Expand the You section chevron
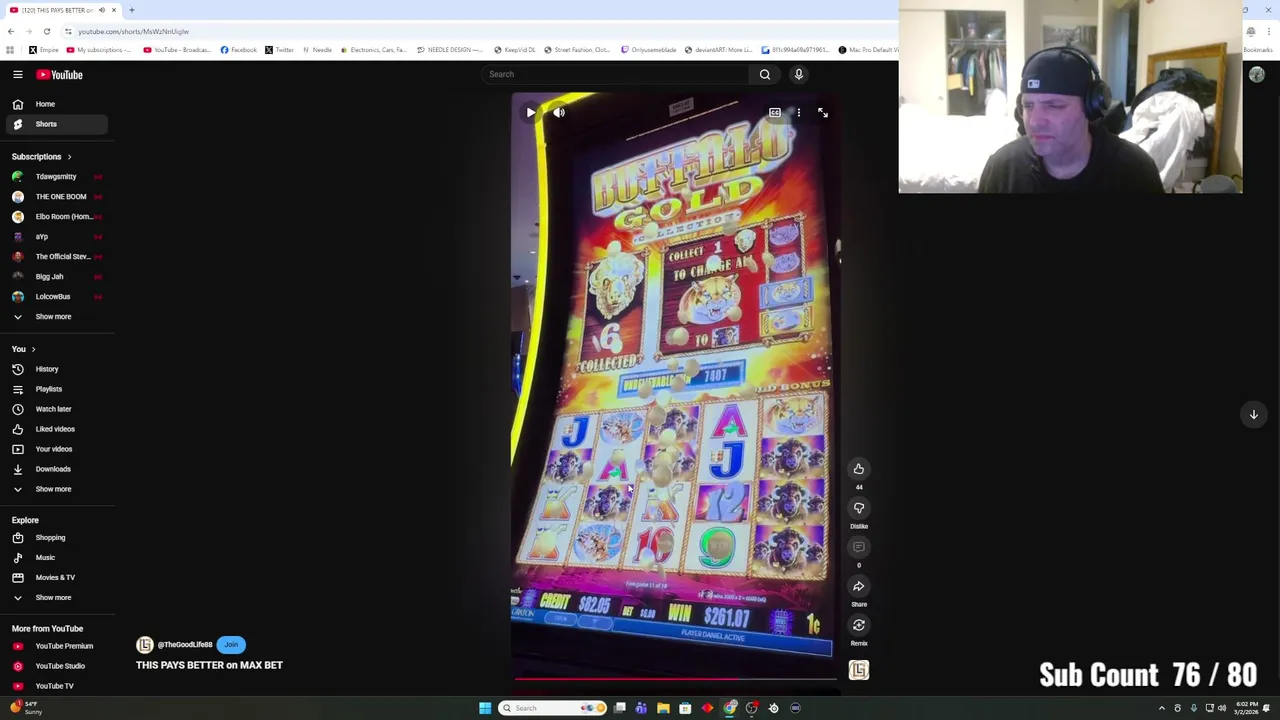1280x720 pixels. click(33, 349)
